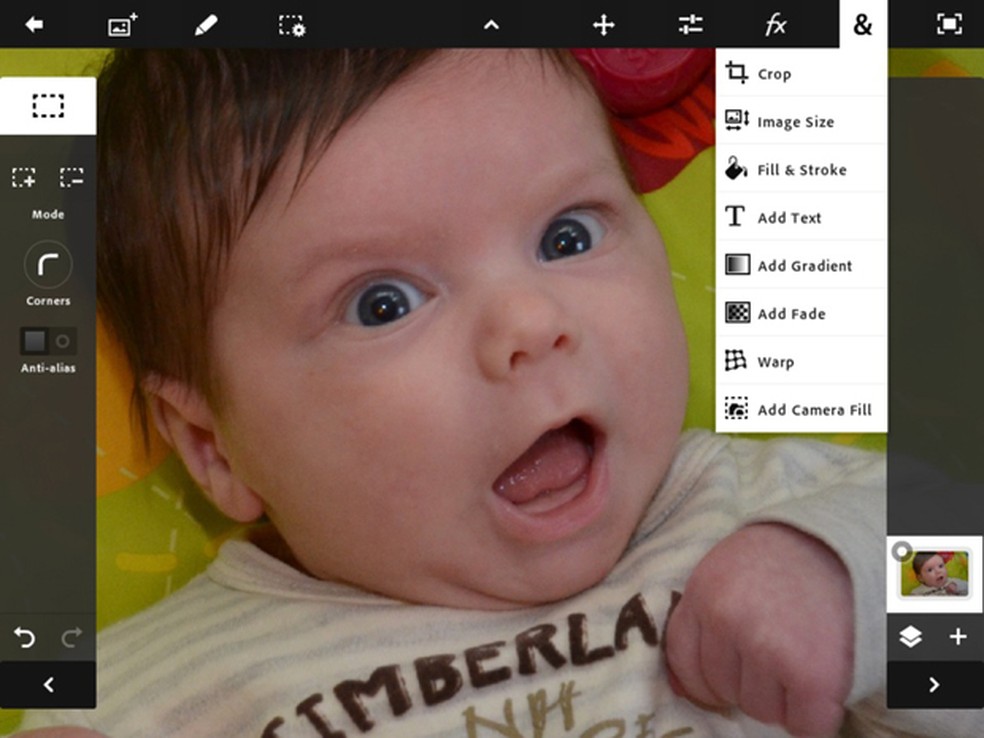The image size is (984, 738).
Task: Choose subtract-from-selection mode
Action: tap(71, 178)
